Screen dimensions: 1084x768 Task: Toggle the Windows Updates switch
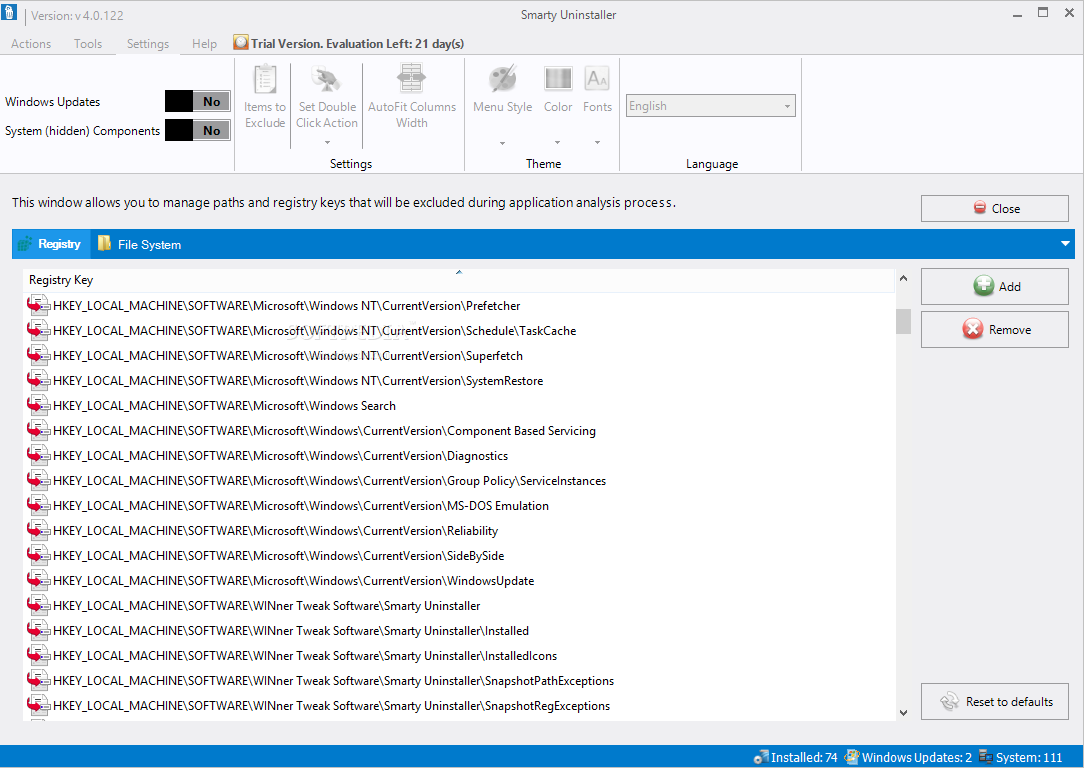[x=198, y=101]
